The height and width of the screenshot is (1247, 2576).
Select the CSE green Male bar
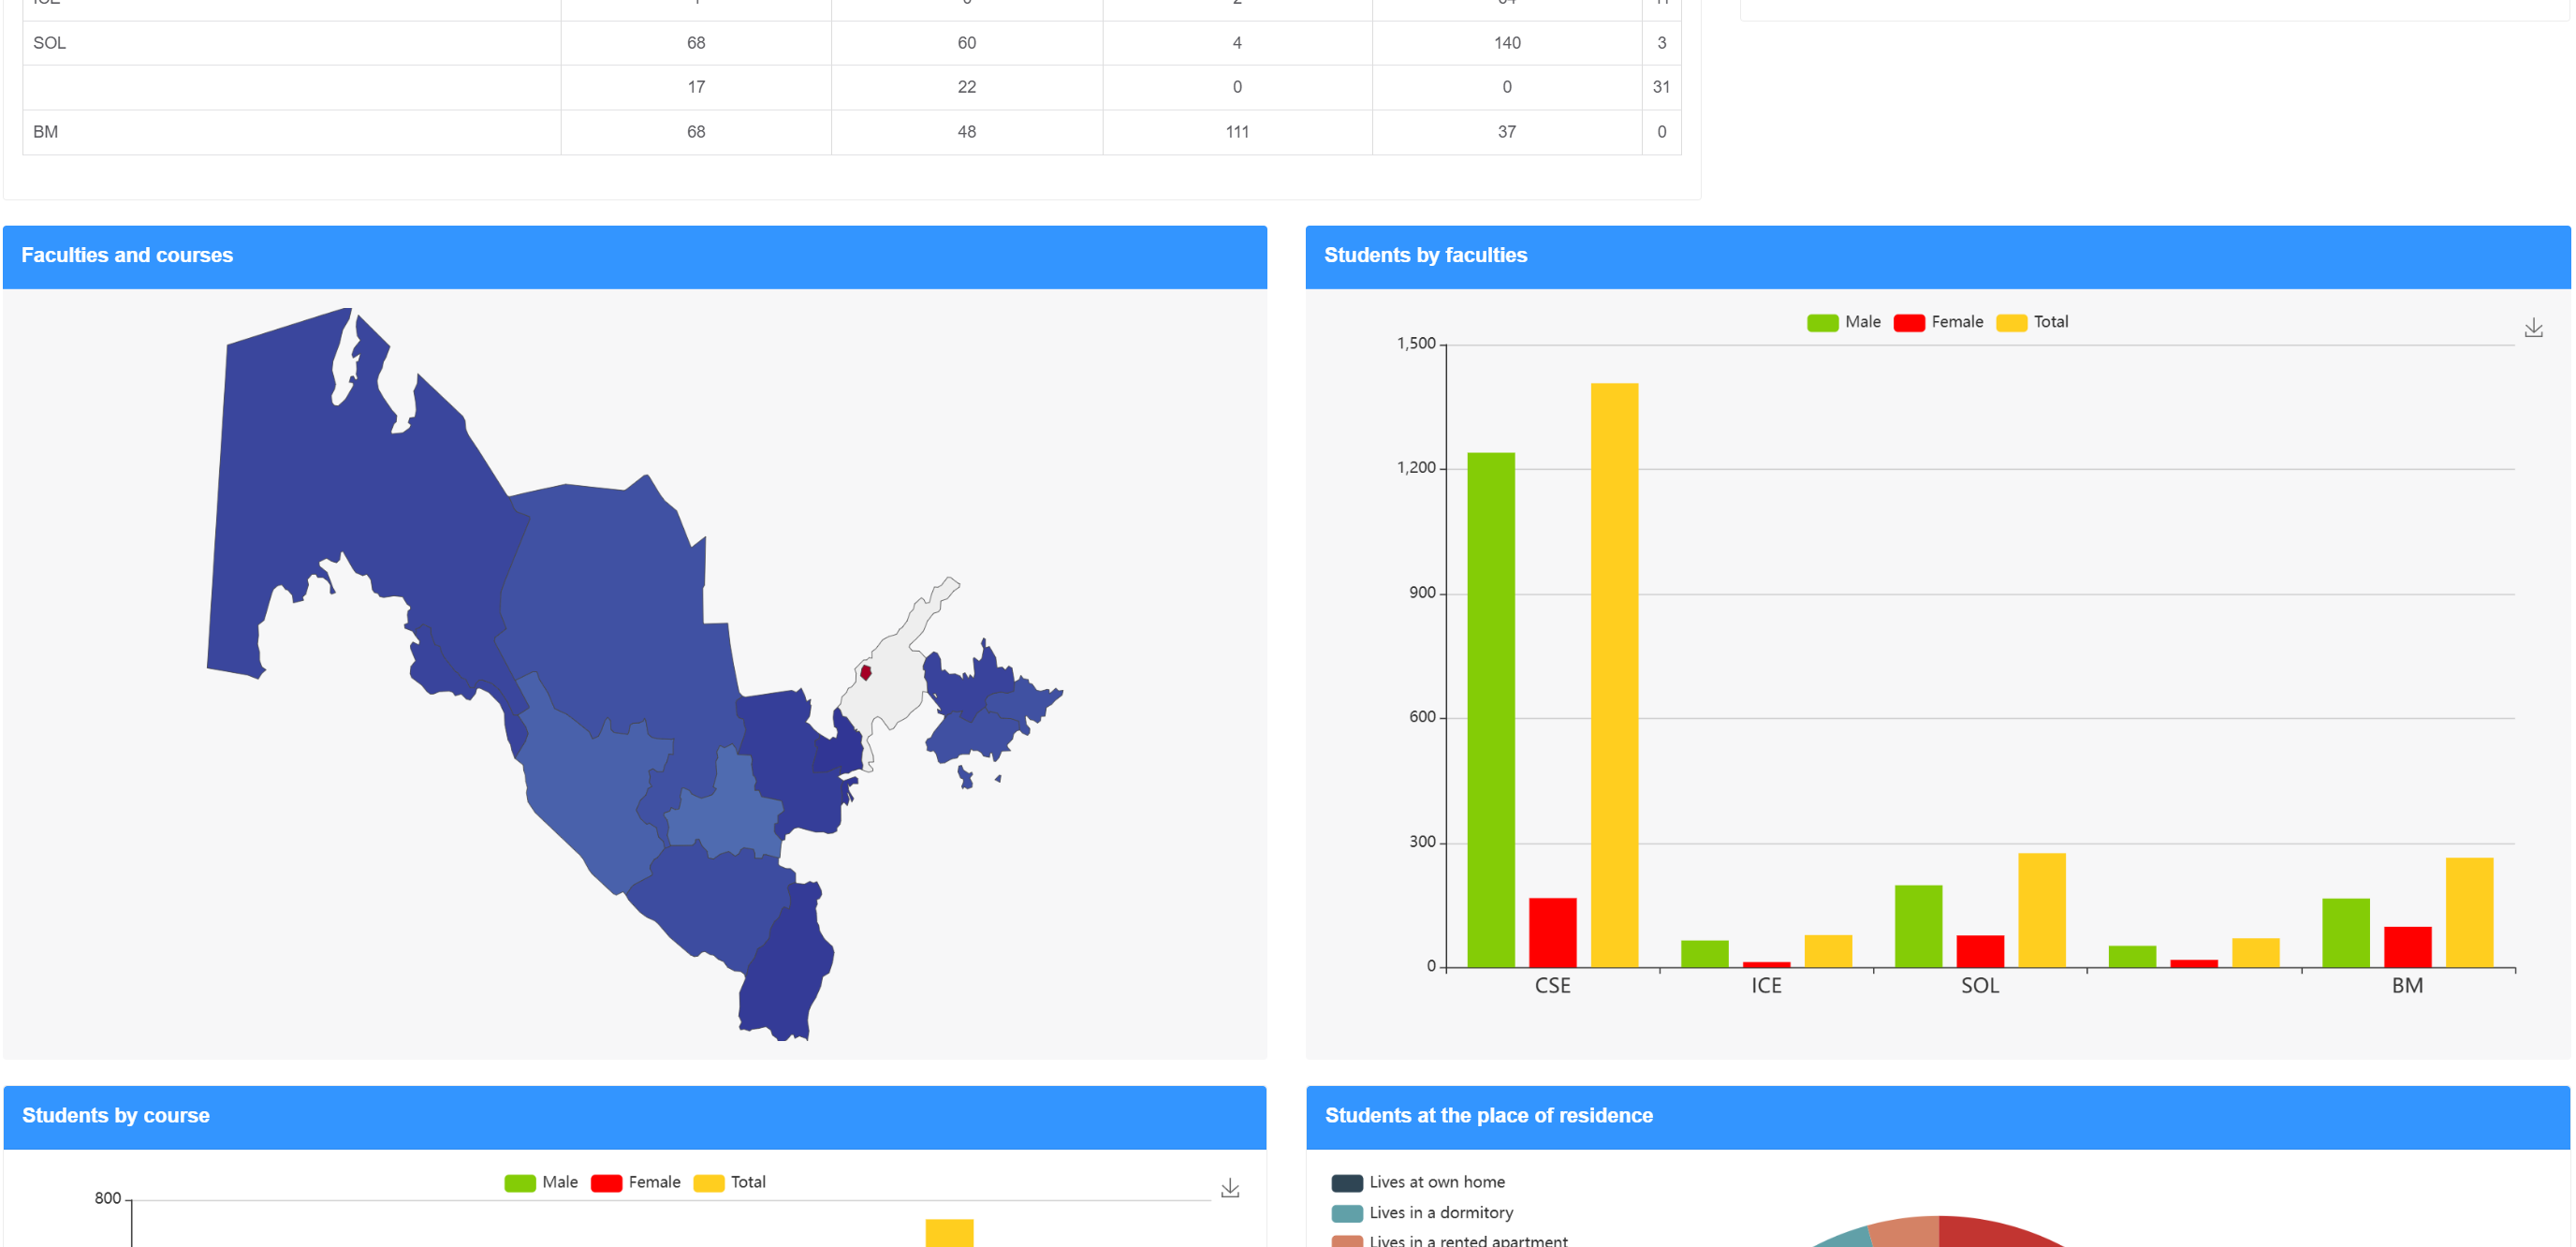1491,710
